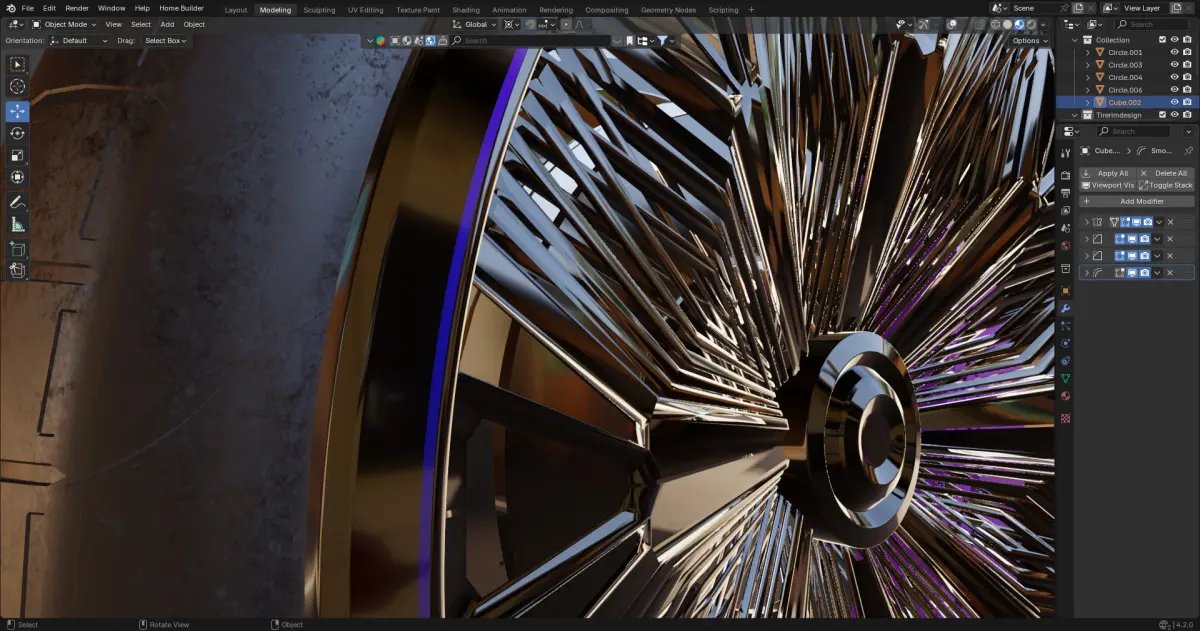This screenshot has height=631, width=1200.
Task: Hide Circle.001 in viewport via eye icon
Action: tap(1175, 52)
